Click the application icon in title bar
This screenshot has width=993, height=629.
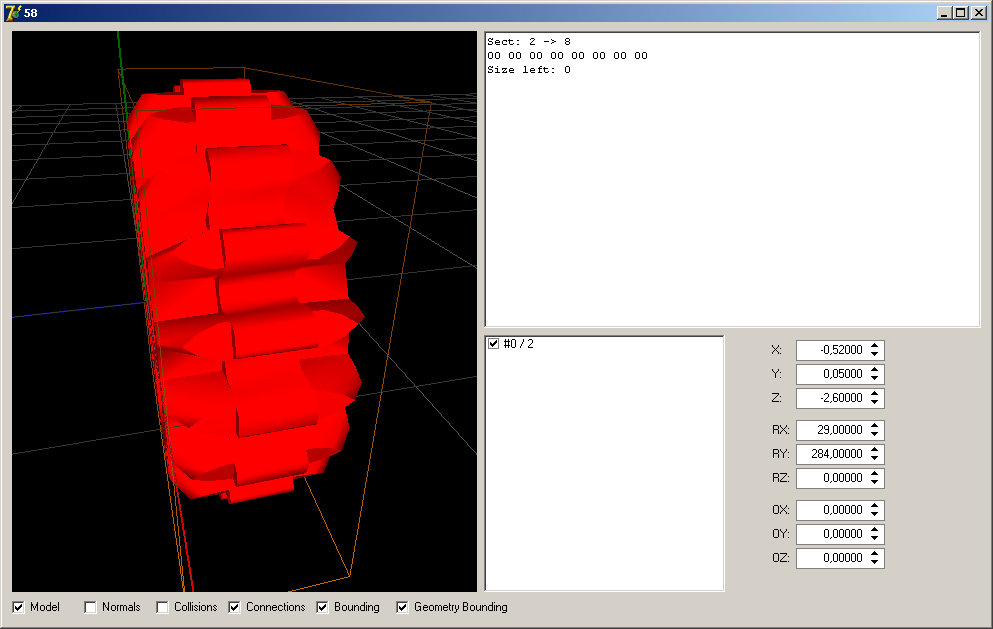(x=13, y=12)
